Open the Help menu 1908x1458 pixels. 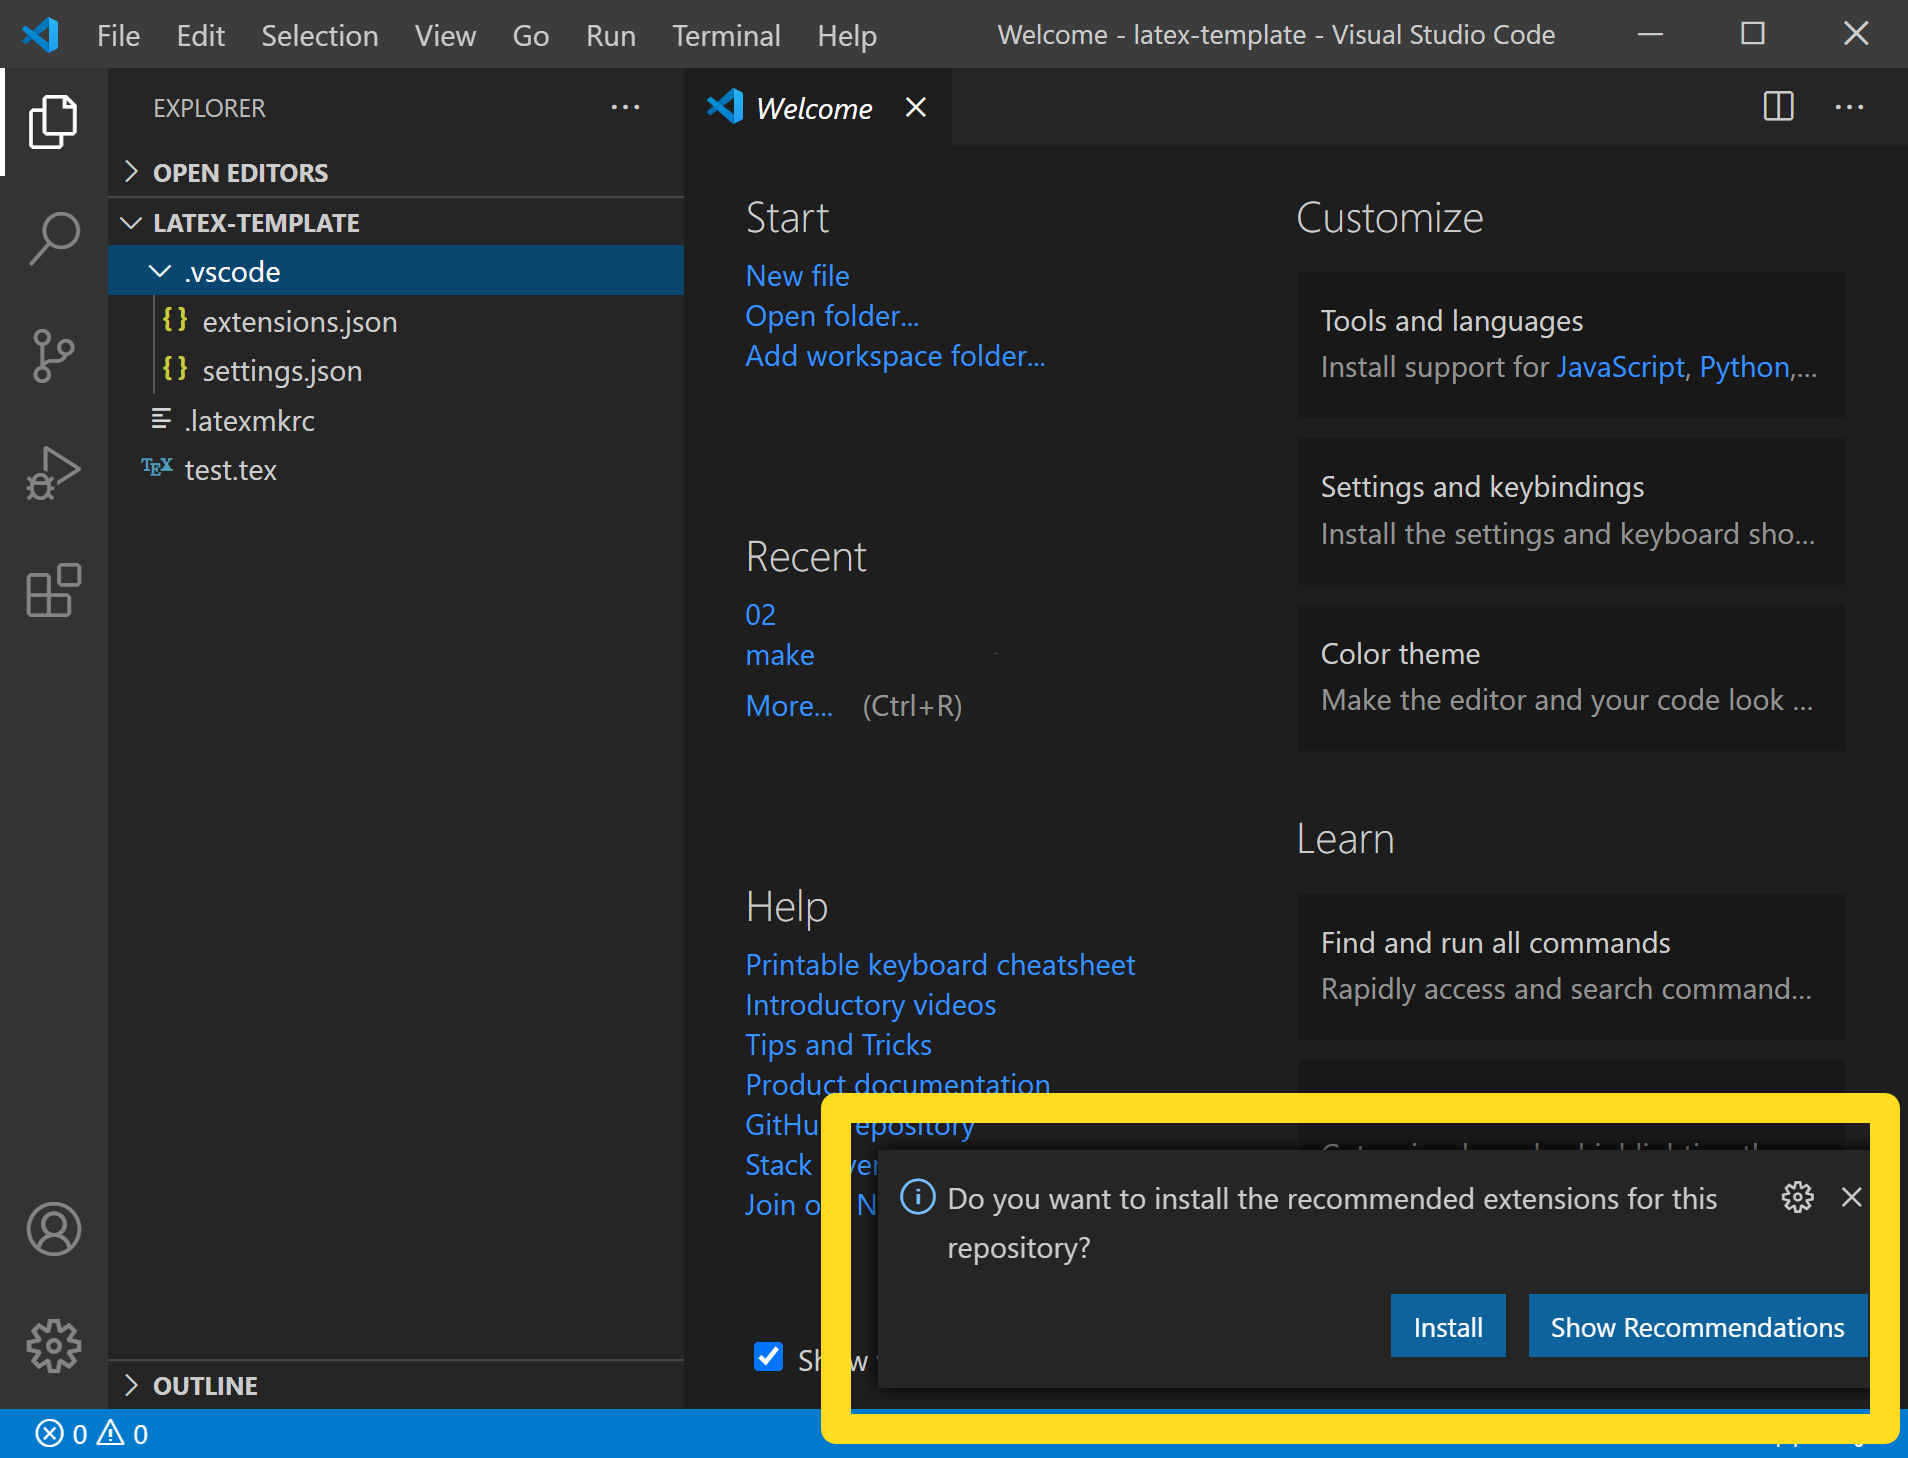point(846,35)
